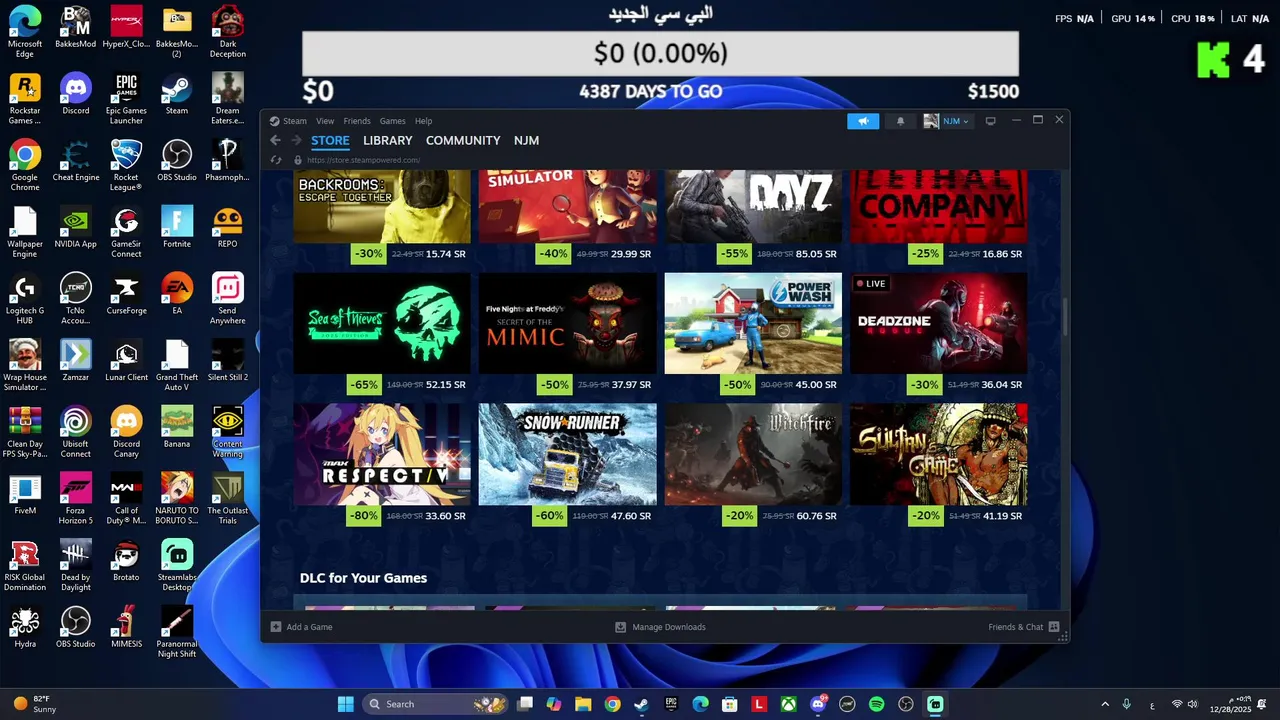Select the Logitech G HUB icon
1280x720 pixels.
[25, 299]
